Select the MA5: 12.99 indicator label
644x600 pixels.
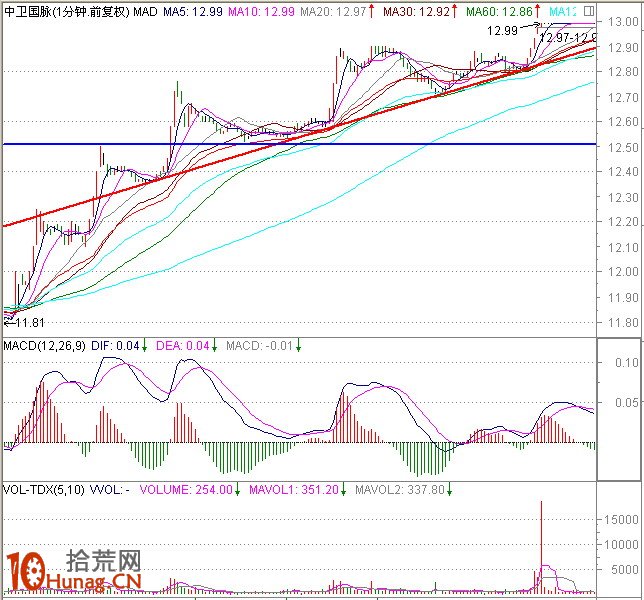pyautogui.click(x=193, y=12)
